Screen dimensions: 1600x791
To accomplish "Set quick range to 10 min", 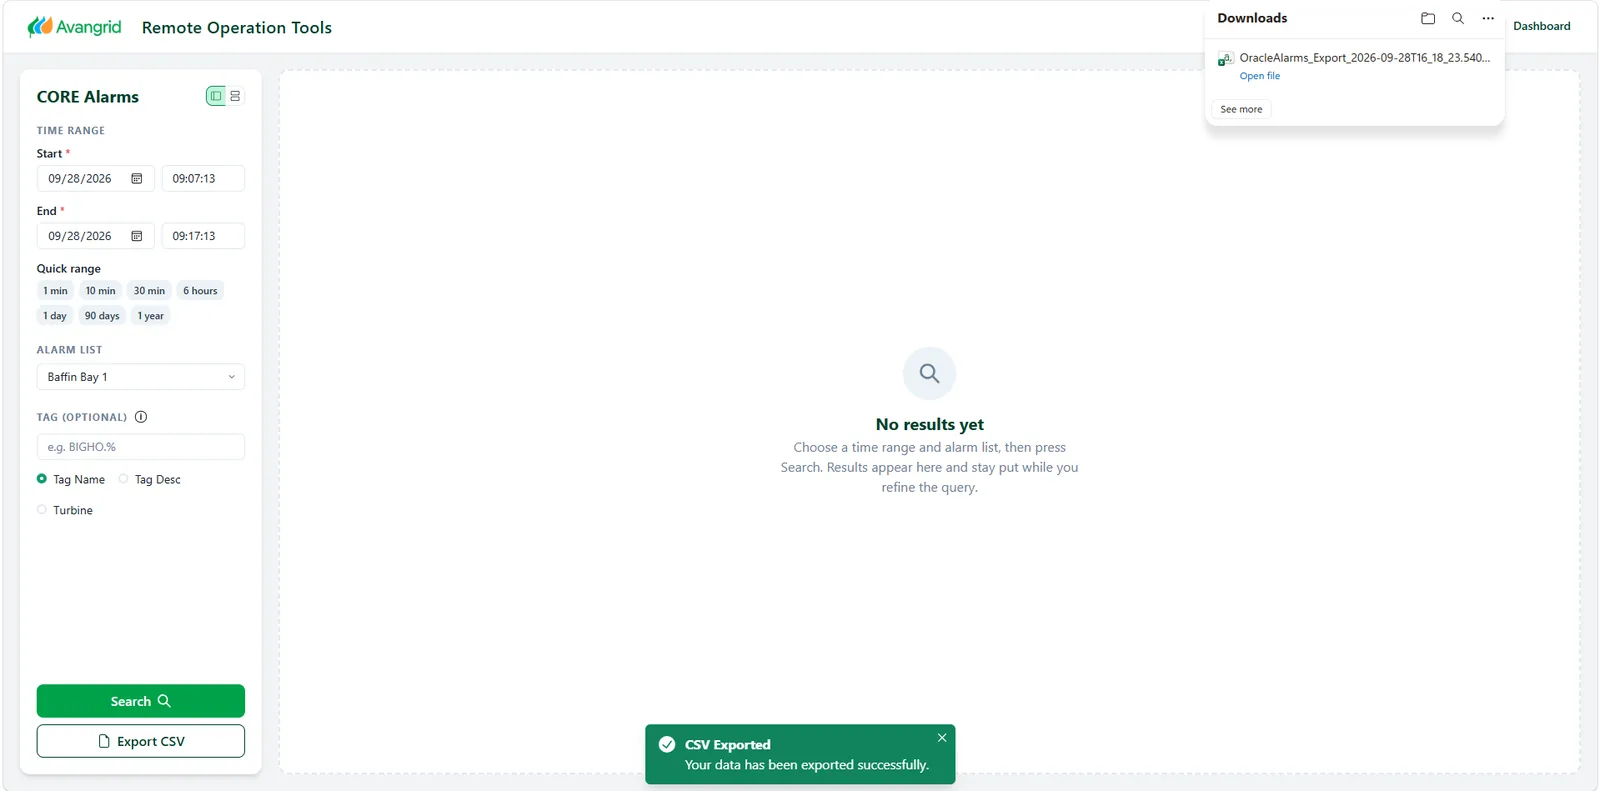I will 100,291.
